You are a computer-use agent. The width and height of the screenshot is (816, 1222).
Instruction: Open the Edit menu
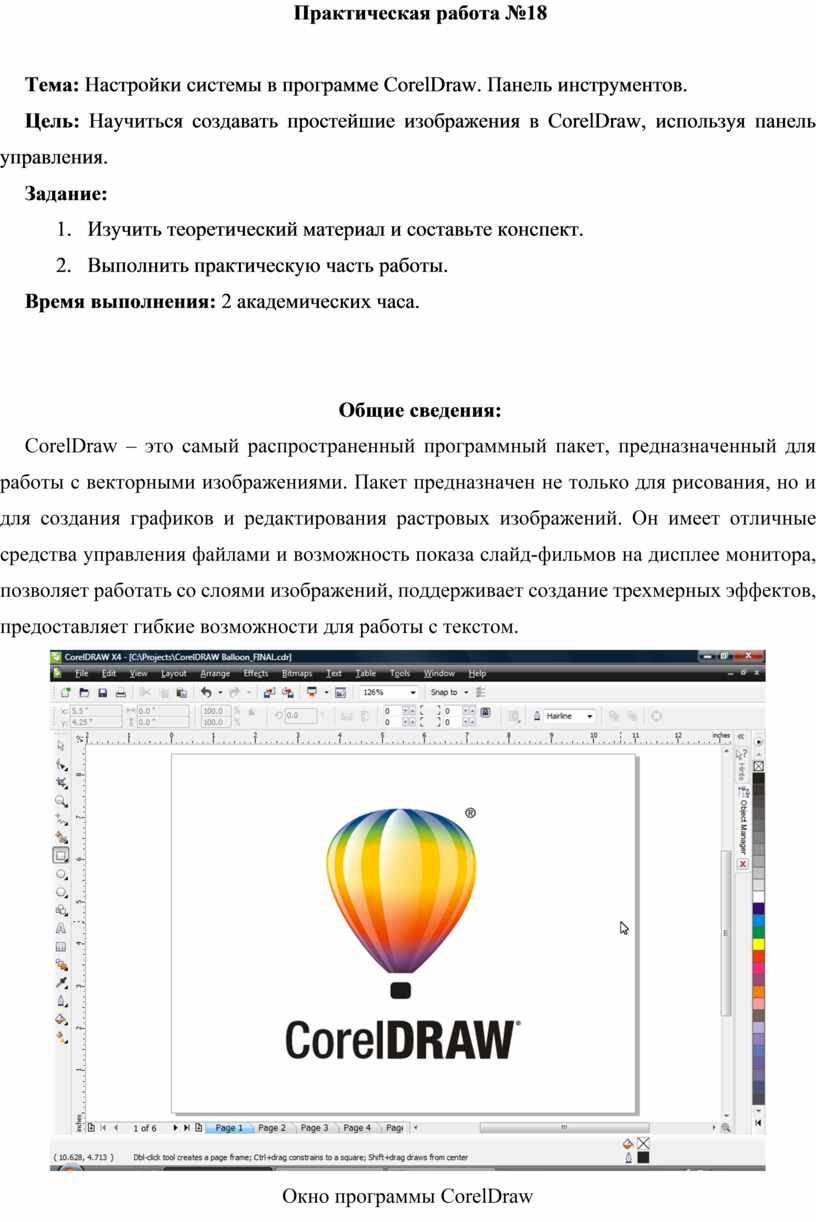click(x=109, y=673)
